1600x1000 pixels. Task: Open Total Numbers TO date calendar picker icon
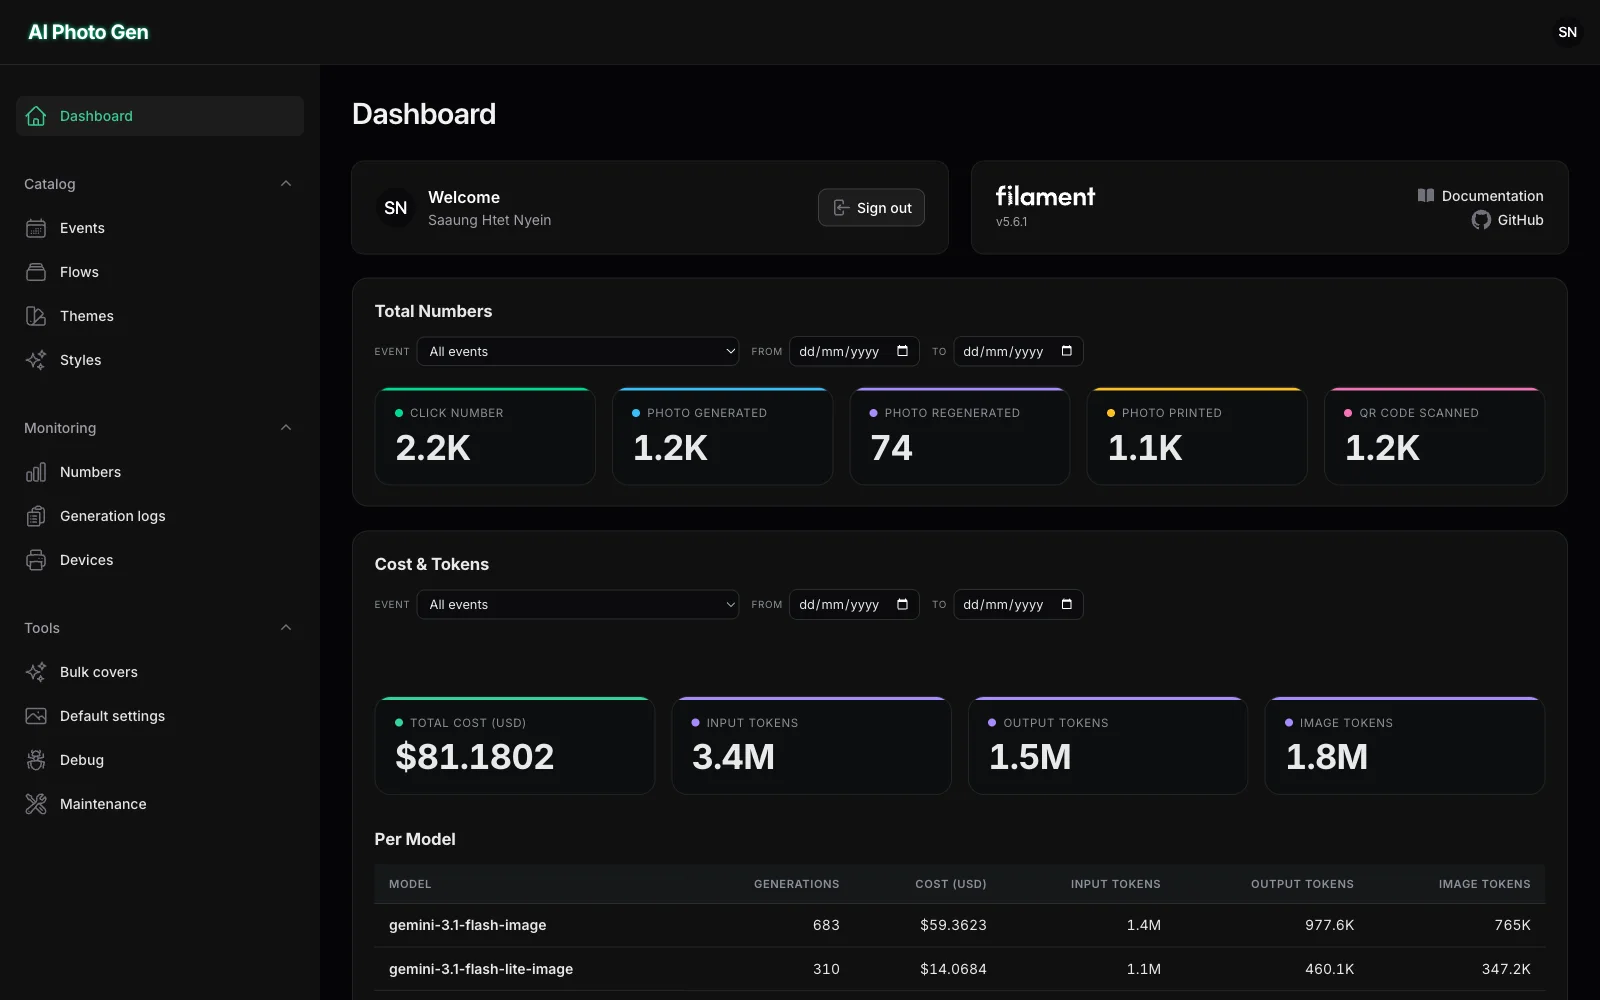point(1066,351)
